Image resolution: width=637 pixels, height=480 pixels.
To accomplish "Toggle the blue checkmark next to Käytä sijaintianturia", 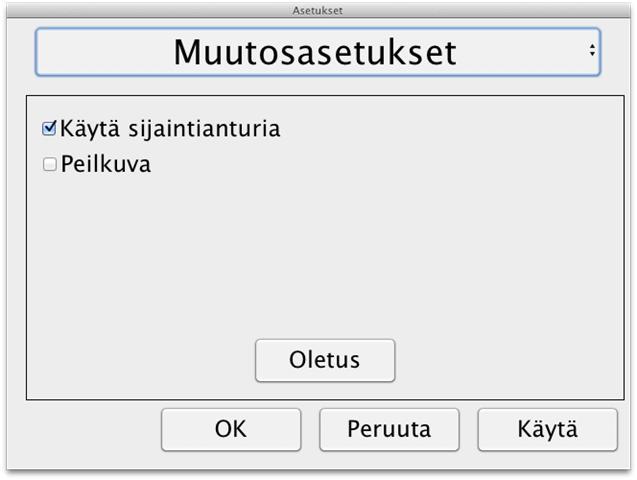I will point(49,128).
